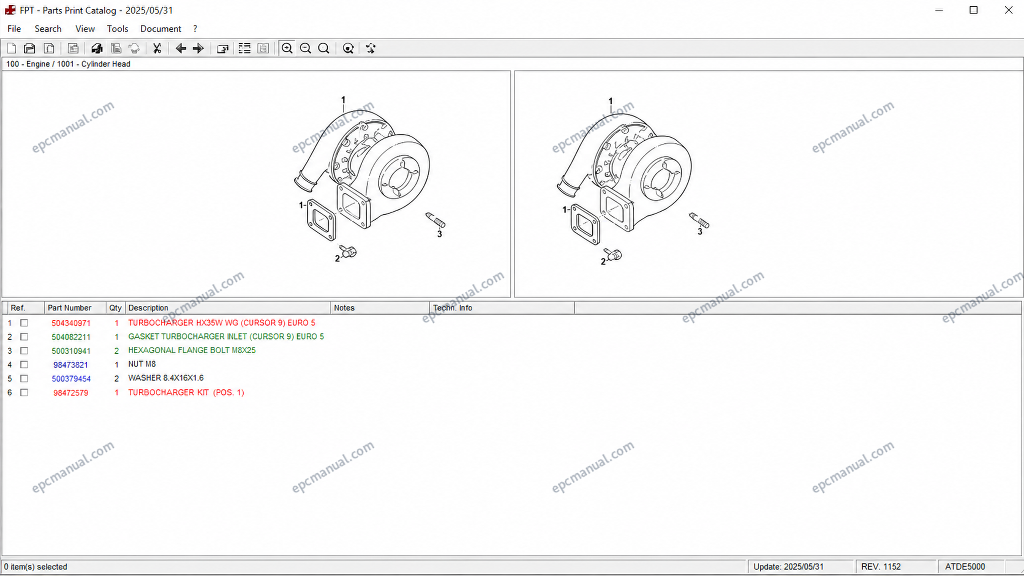Click the FPT app icon in title bar
Viewport: 1024px width, 576px height.
point(10,10)
